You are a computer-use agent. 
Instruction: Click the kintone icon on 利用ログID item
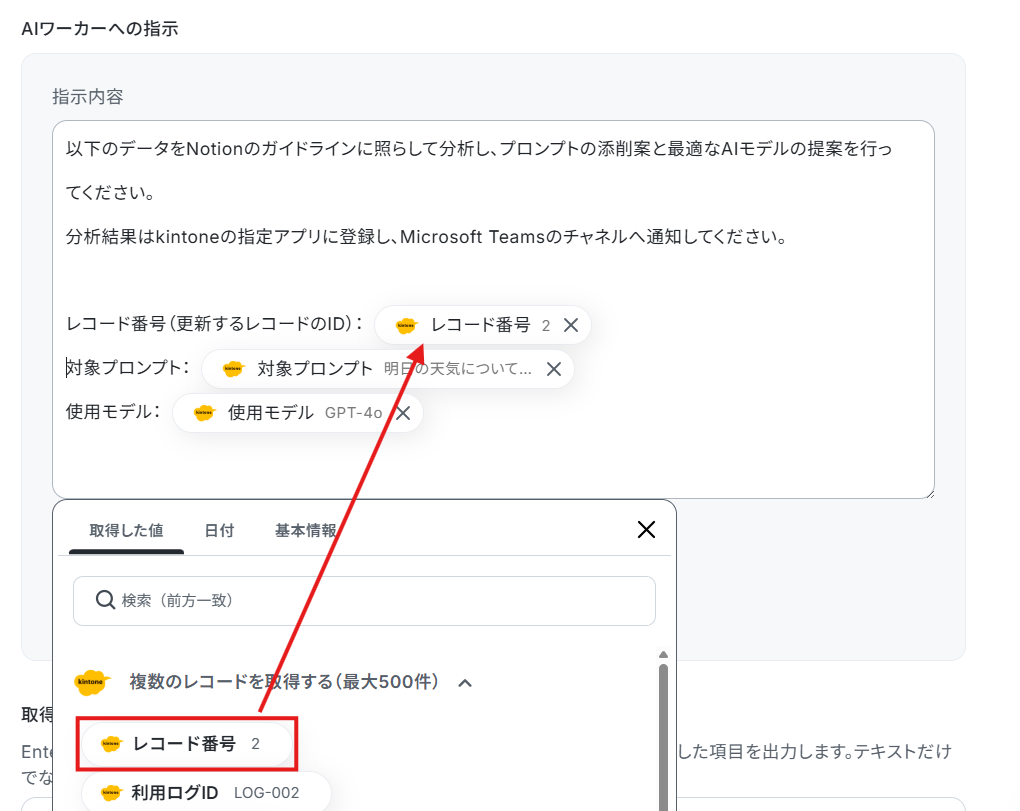111,793
